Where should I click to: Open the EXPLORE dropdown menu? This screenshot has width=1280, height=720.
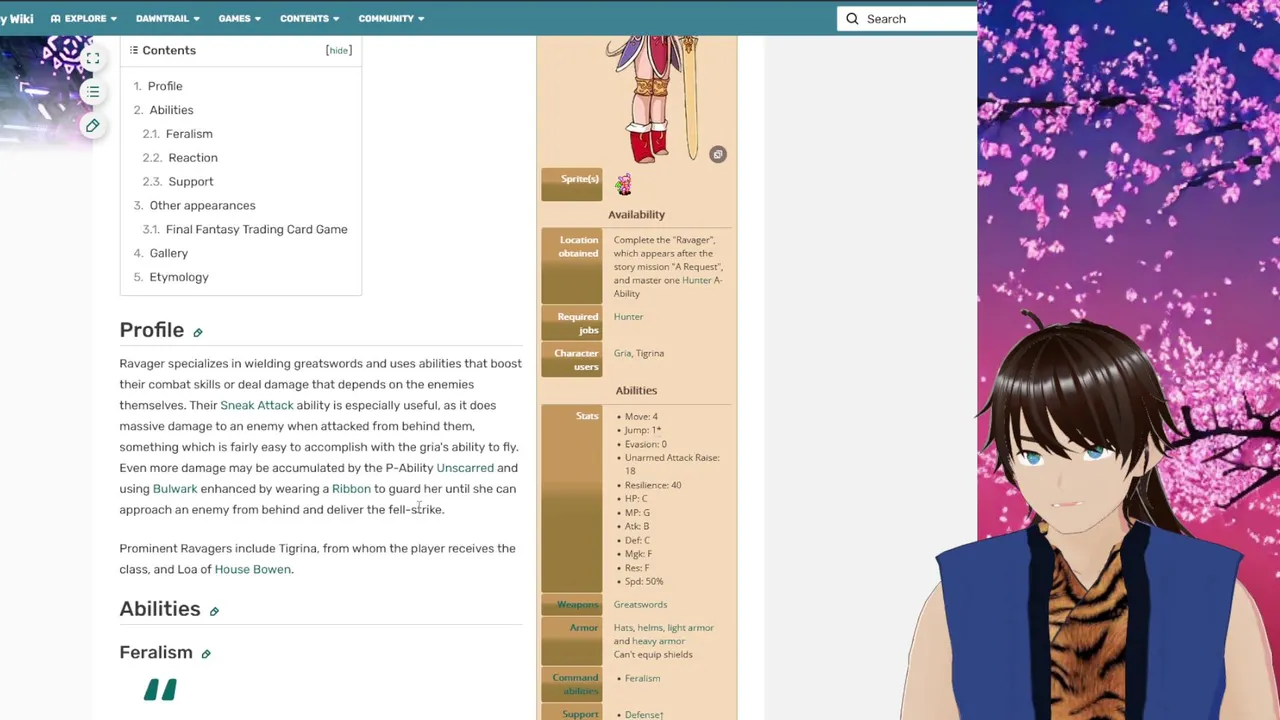tap(84, 18)
